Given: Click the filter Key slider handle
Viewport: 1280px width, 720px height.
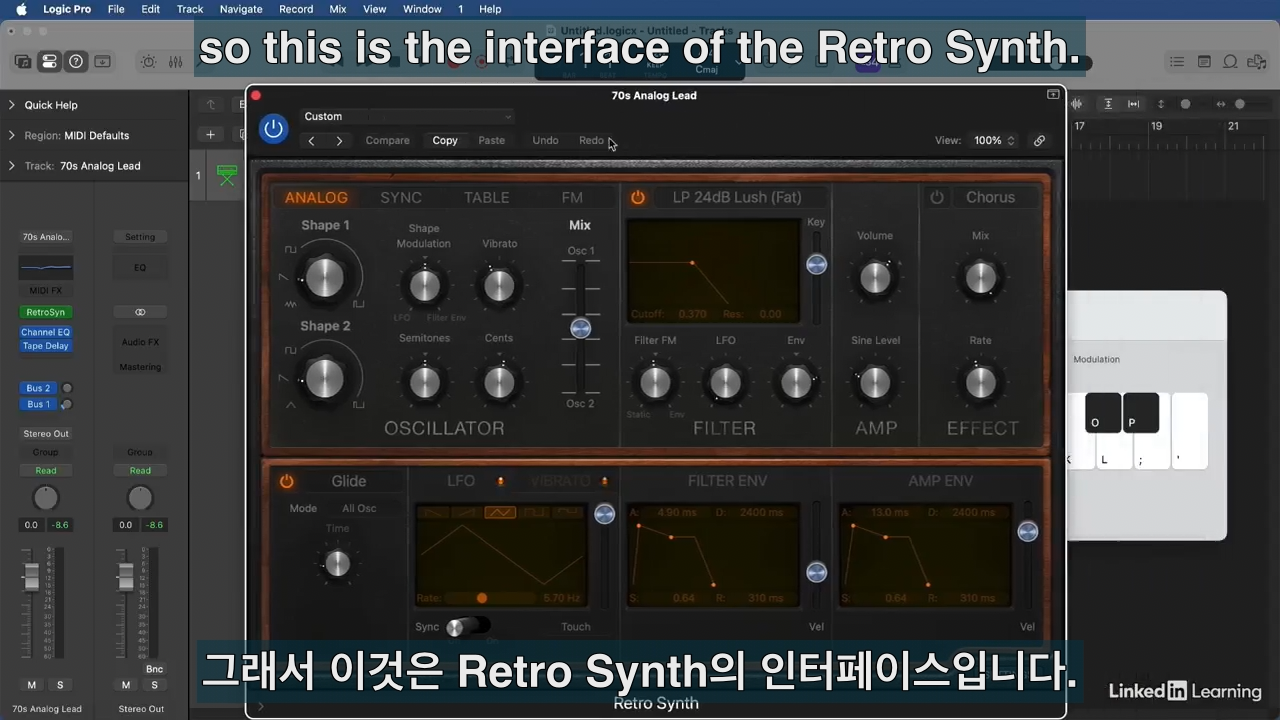Looking at the screenshot, I should [817, 264].
